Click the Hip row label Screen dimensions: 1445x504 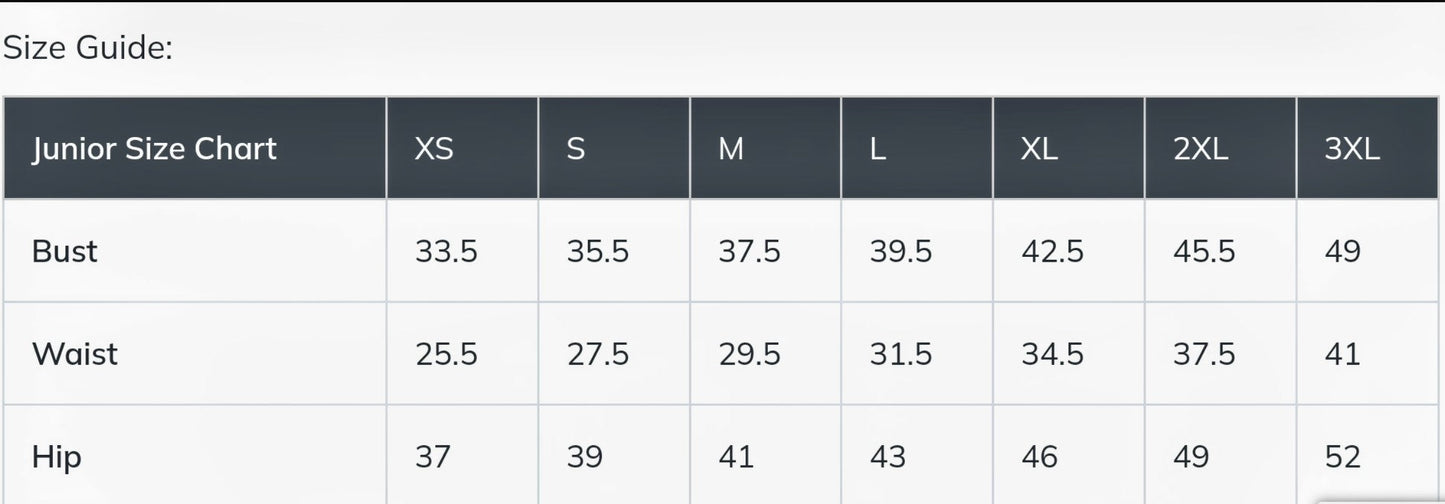(x=57, y=457)
